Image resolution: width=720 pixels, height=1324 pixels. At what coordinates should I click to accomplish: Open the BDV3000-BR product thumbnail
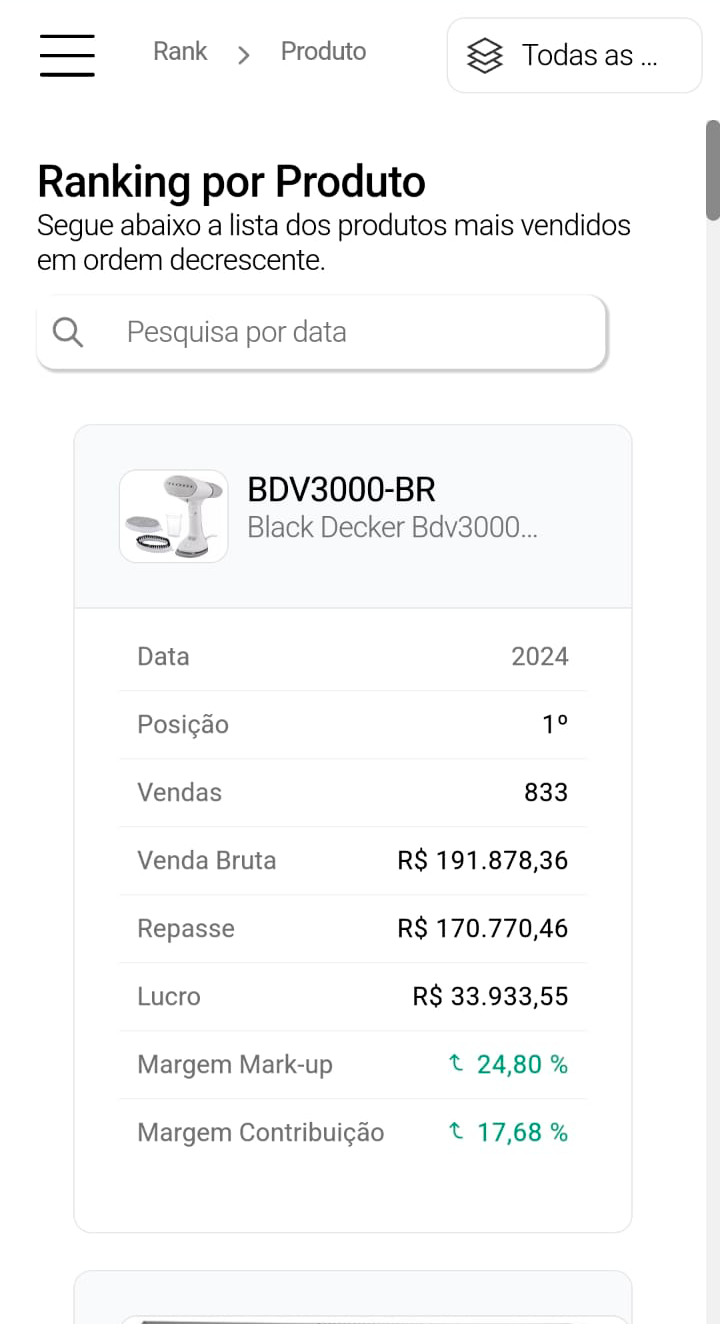pos(173,516)
